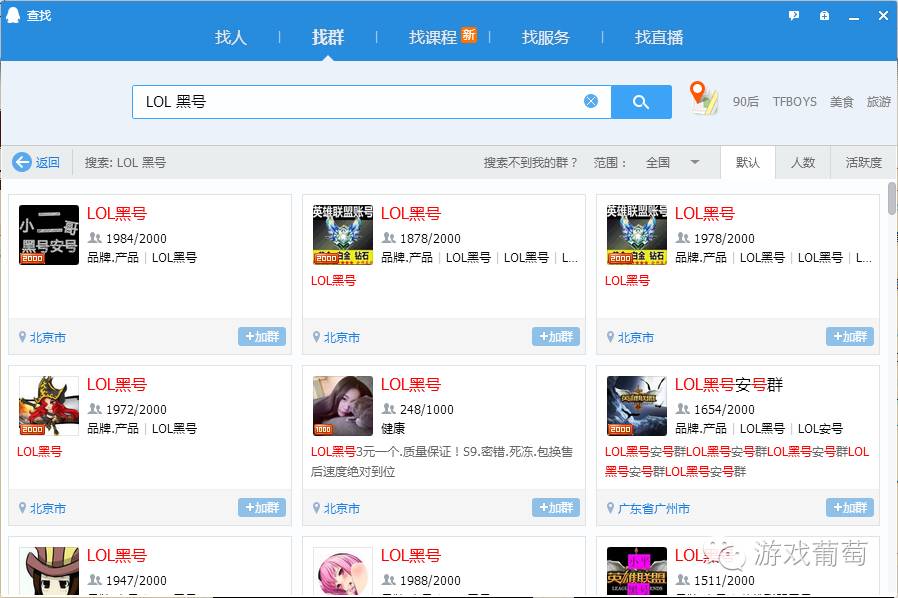
Task: Click the back arrow icon next to 返回
Action: pos(21,162)
